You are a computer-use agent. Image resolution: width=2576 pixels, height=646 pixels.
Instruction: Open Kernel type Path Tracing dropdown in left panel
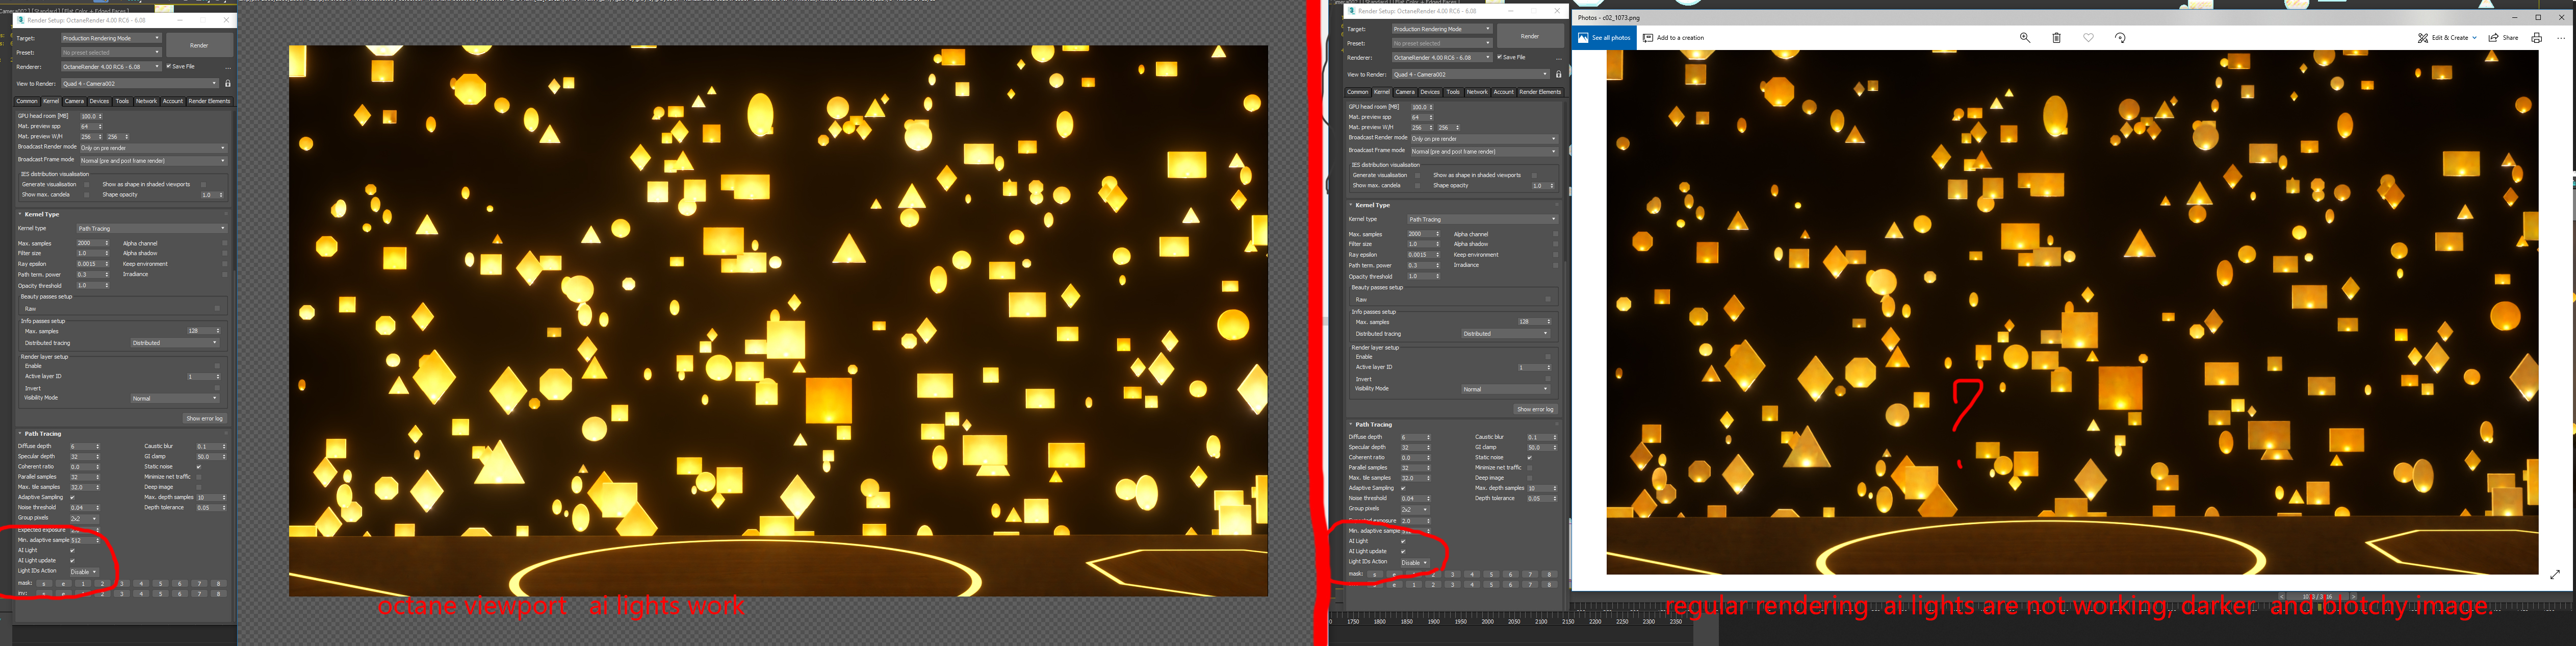point(151,228)
